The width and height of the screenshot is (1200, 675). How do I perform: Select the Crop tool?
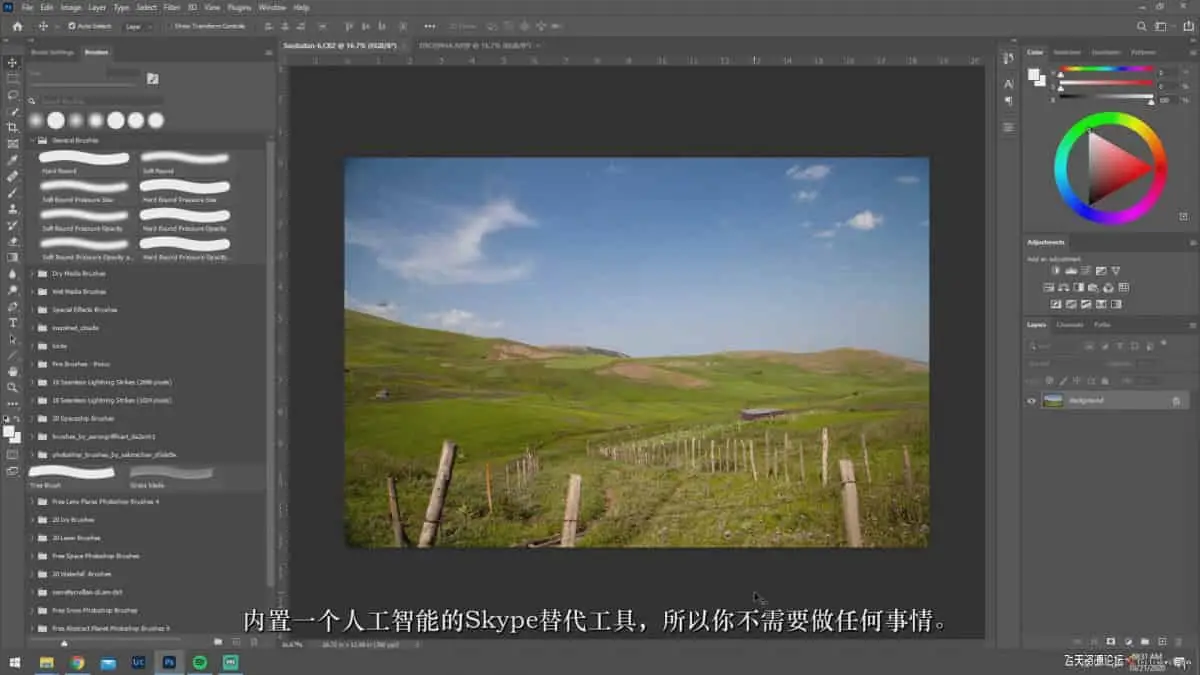point(13,127)
